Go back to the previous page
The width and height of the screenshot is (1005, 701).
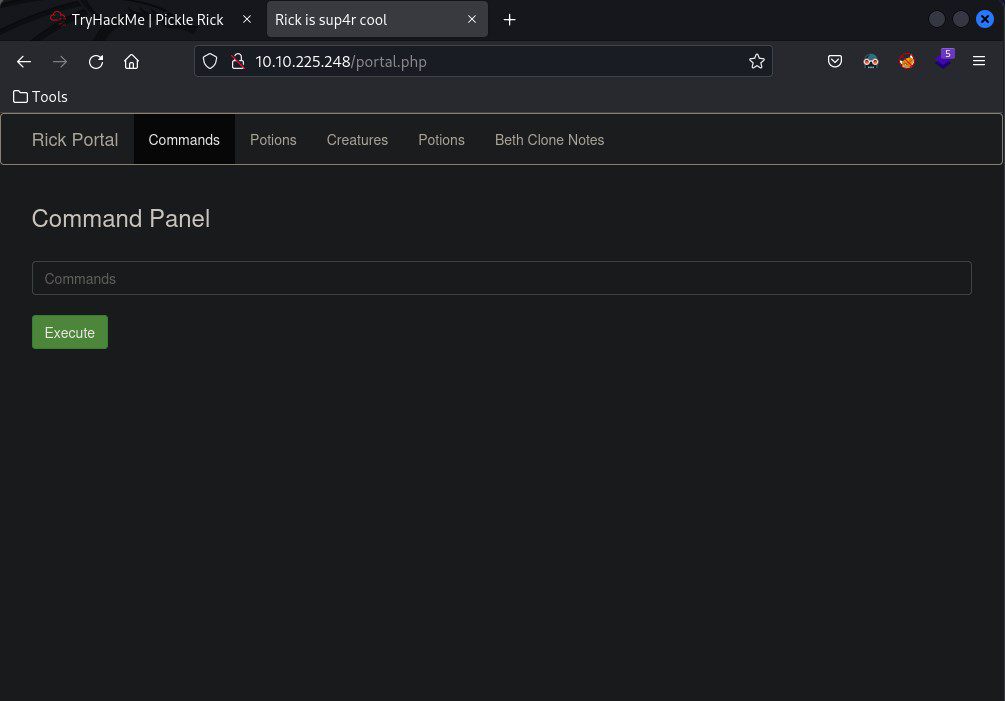tap(24, 62)
